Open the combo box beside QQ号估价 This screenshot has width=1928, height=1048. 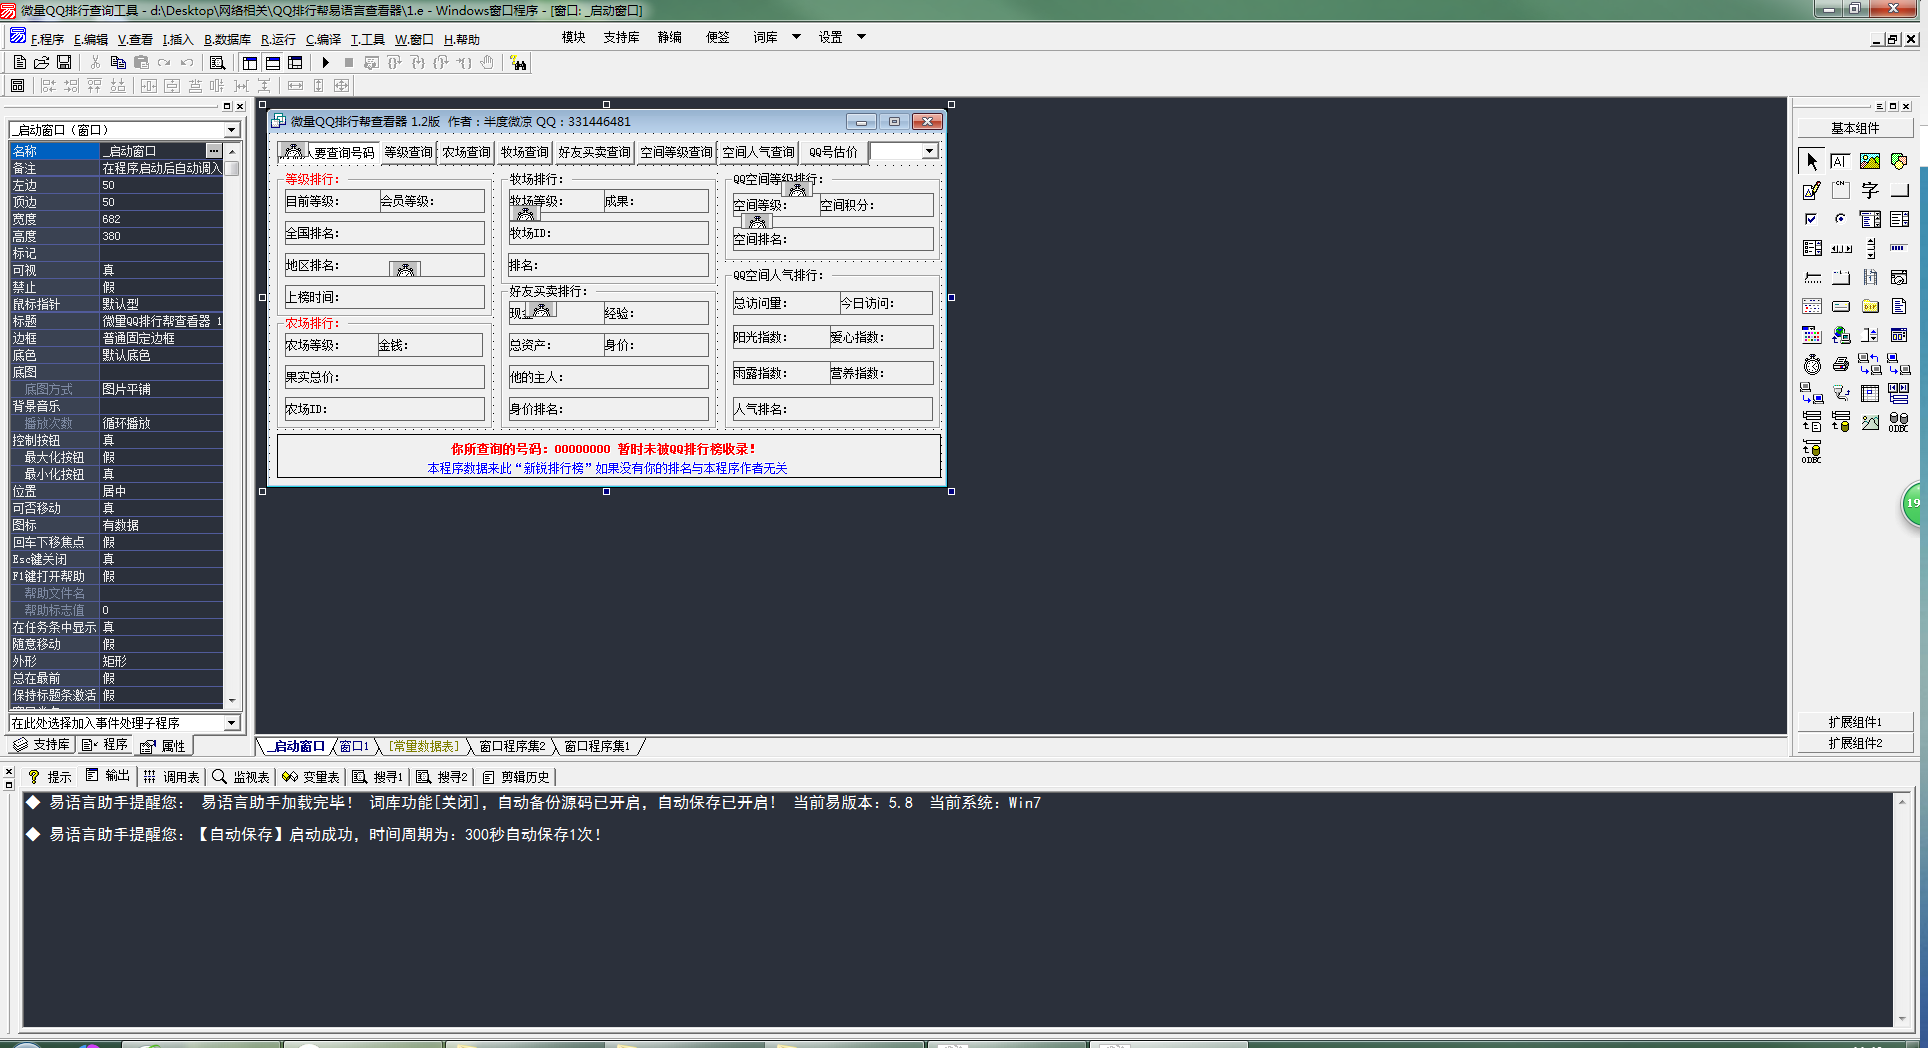[929, 151]
